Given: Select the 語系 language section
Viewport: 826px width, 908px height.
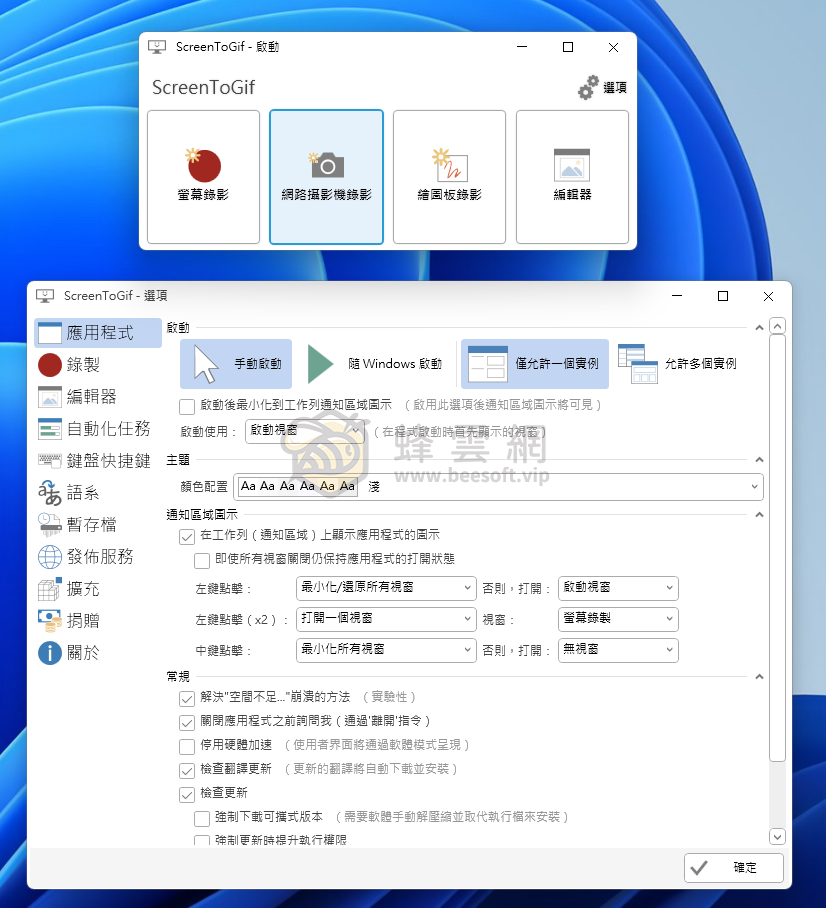Looking at the screenshot, I should (98, 493).
